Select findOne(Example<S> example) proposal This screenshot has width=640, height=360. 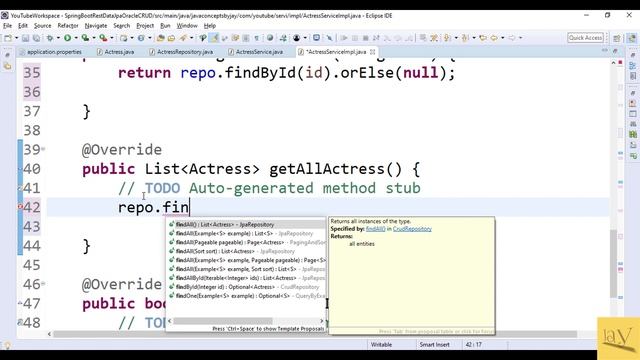(247, 296)
